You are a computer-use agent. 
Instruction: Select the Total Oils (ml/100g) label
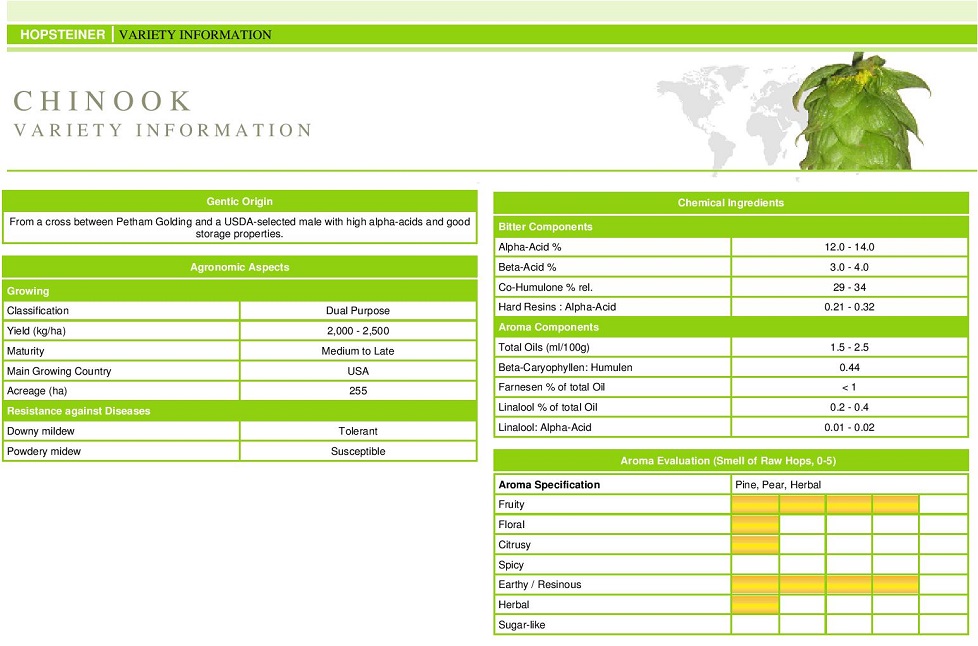(x=544, y=347)
